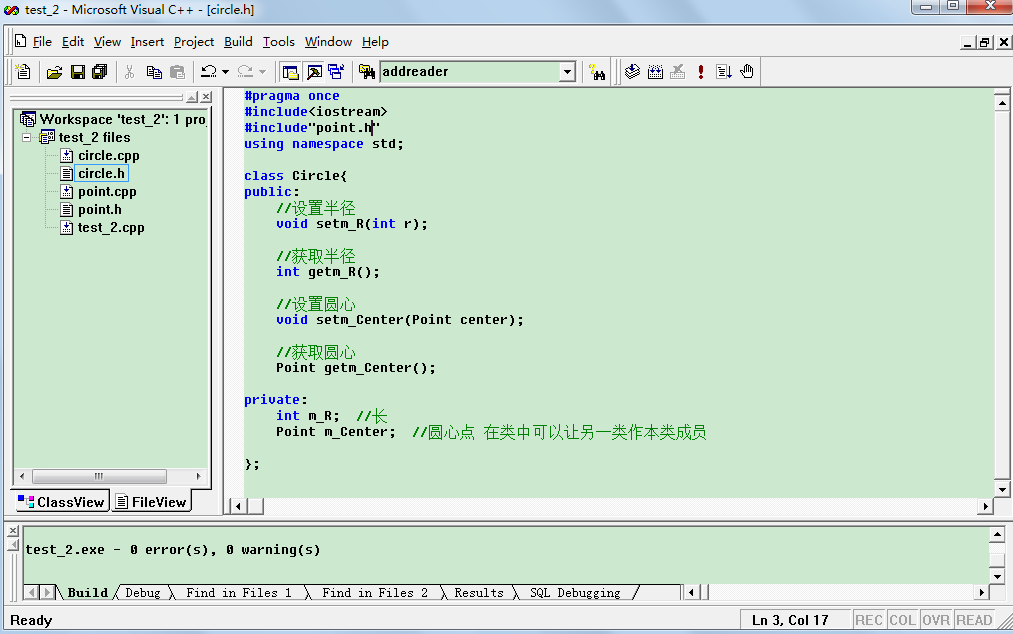Select Workspace 'test_2' root node
The image size is (1013, 634).
114,120
